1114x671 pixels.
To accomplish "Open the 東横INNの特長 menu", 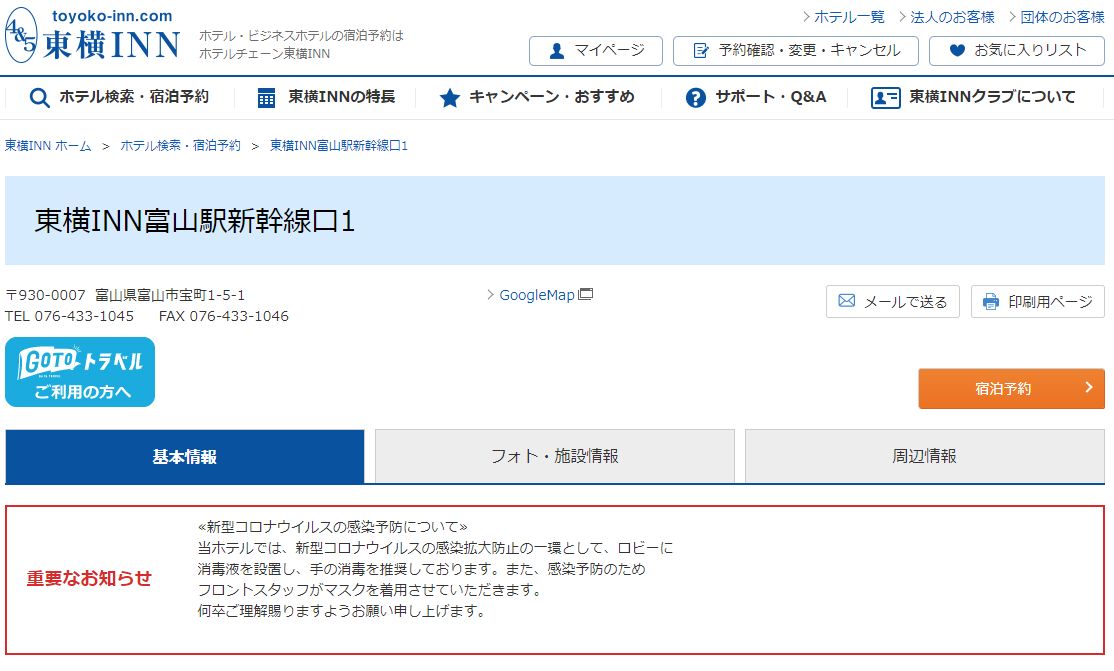I will click(325, 97).
